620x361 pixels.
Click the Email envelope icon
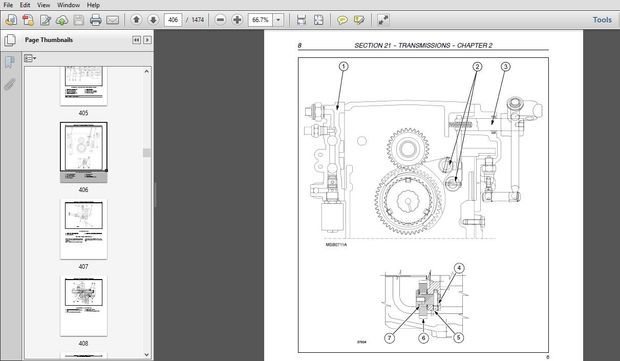point(113,20)
